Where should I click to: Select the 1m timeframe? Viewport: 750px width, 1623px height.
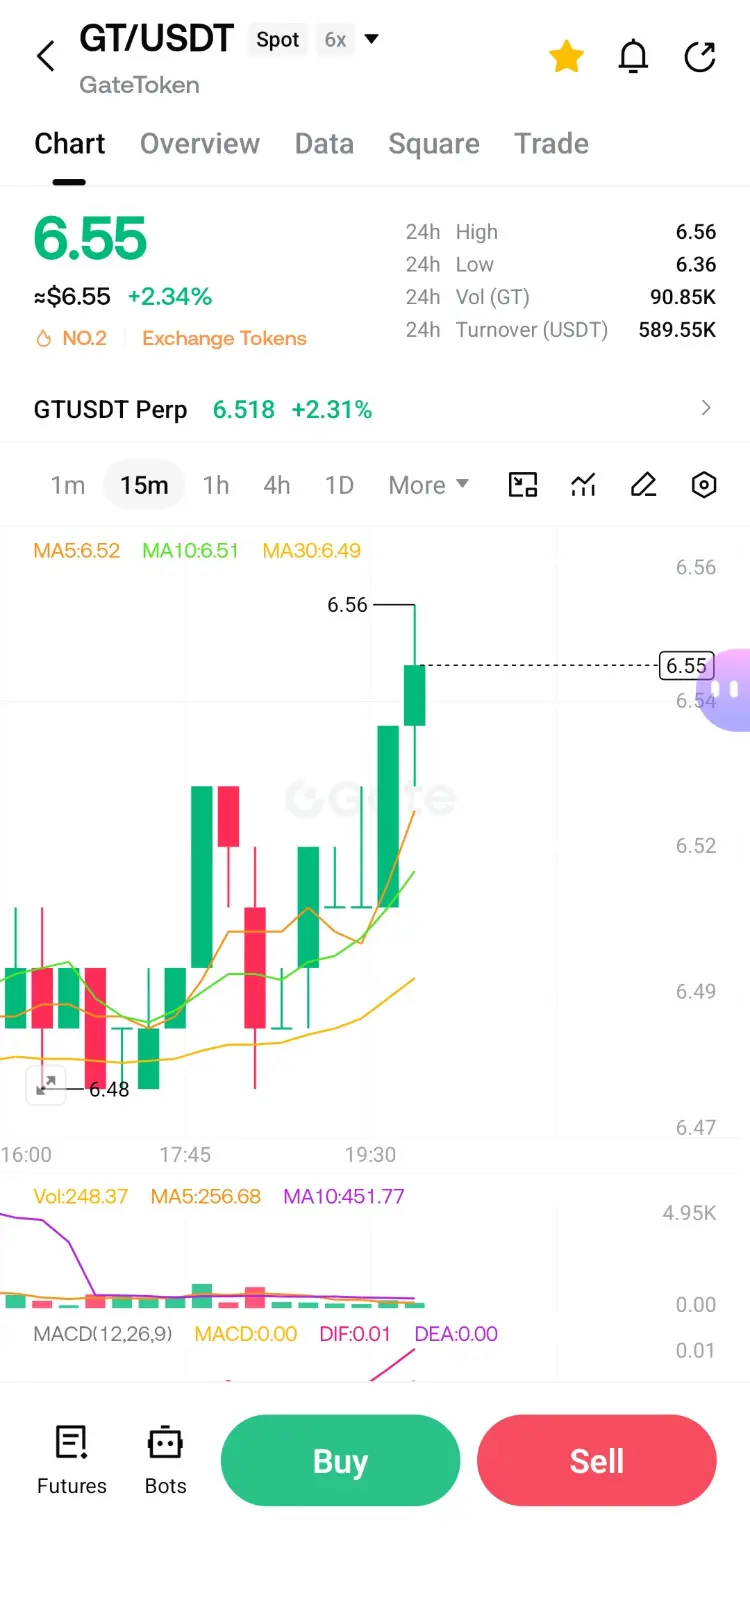pos(68,485)
